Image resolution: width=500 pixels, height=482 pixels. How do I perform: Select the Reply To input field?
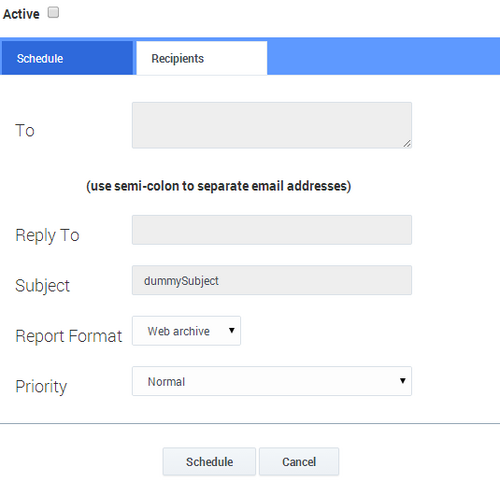(x=272, y=230)
